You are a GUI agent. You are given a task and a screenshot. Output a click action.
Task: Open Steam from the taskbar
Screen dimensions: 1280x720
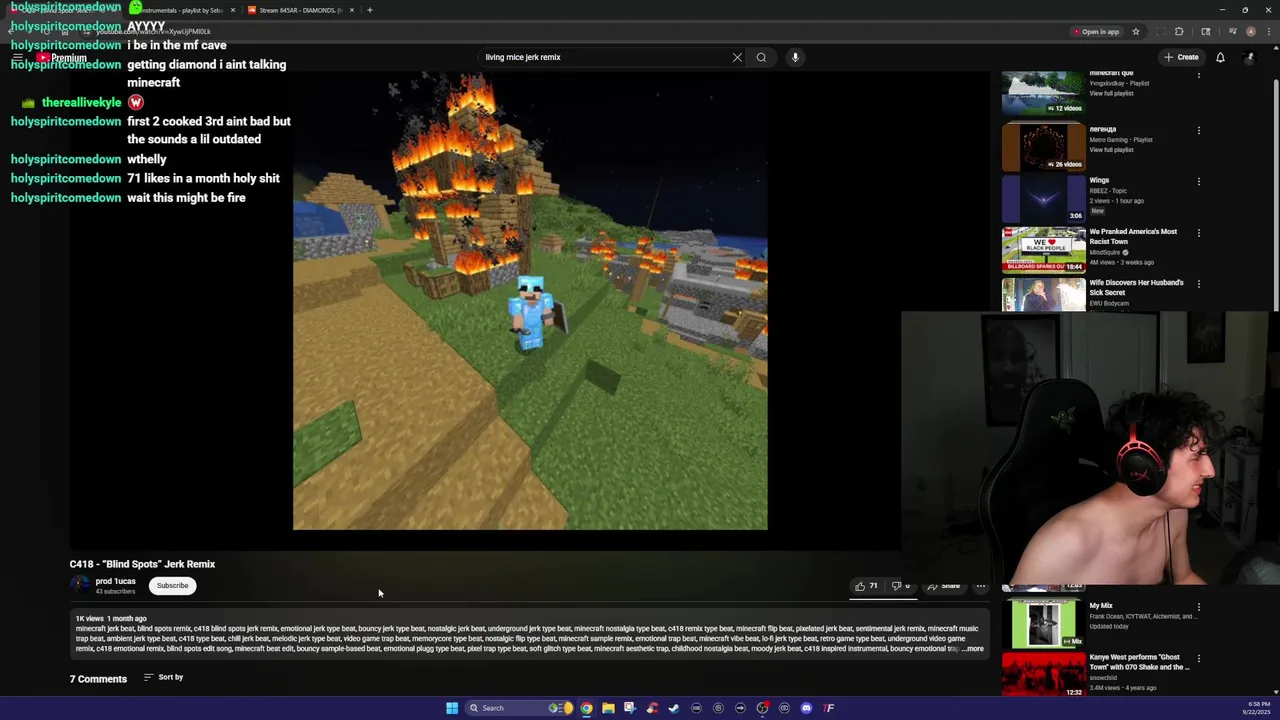pos(674,708)
